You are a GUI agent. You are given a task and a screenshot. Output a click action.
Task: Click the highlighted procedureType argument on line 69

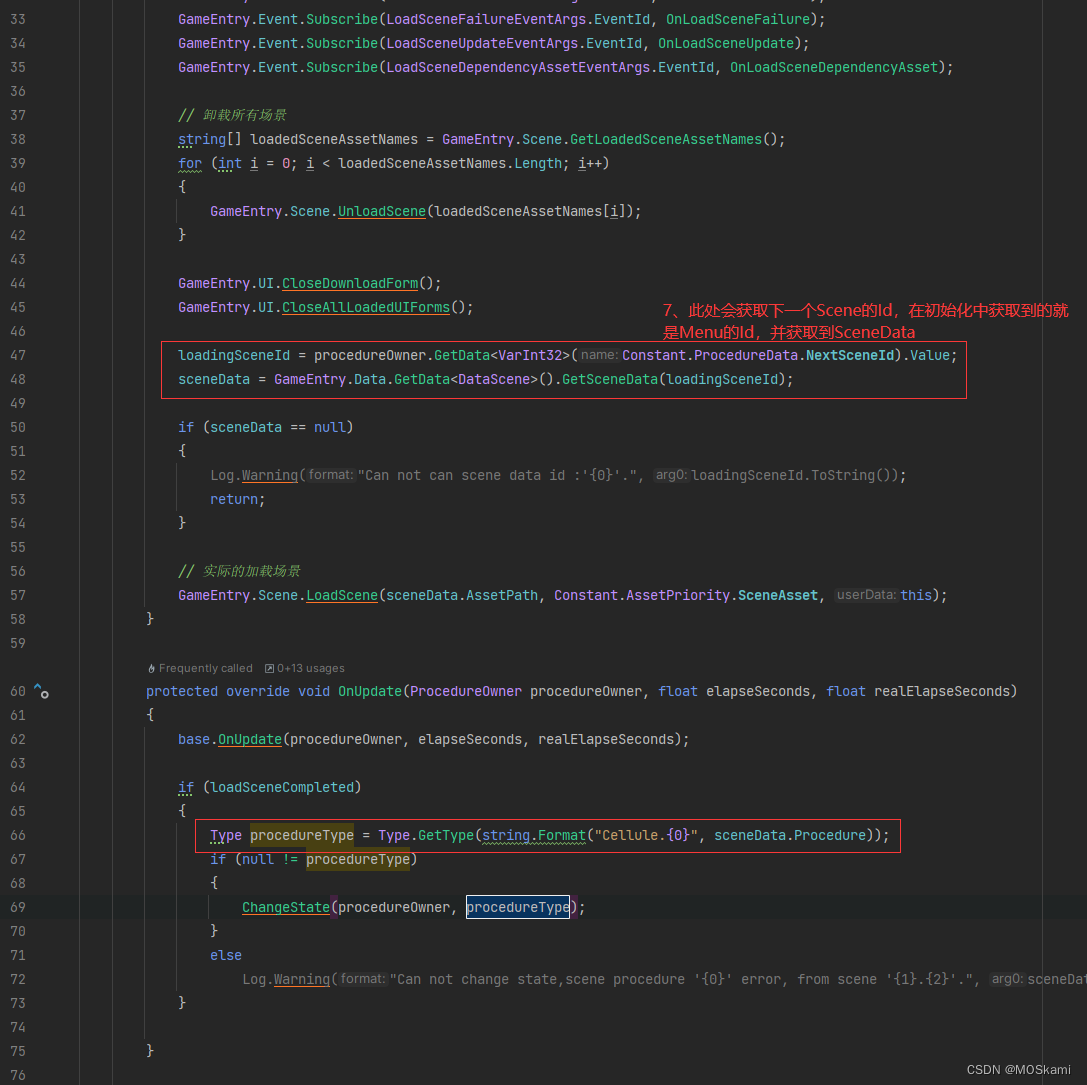(518, 908)
